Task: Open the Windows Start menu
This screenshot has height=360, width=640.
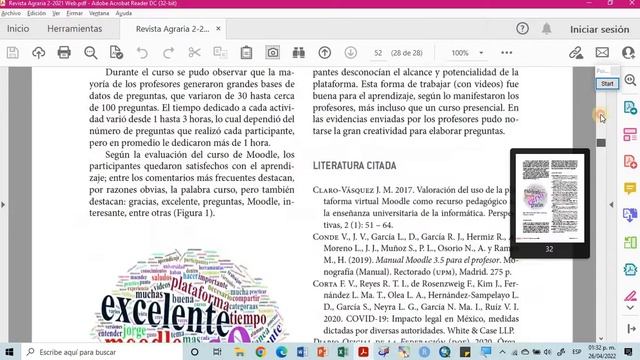Action: tap(9, 352)
